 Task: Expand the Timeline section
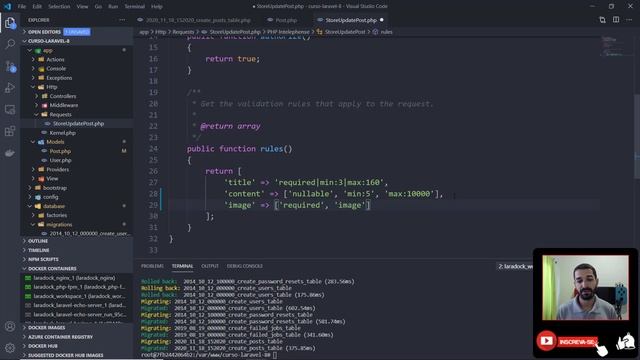point(77,250)
